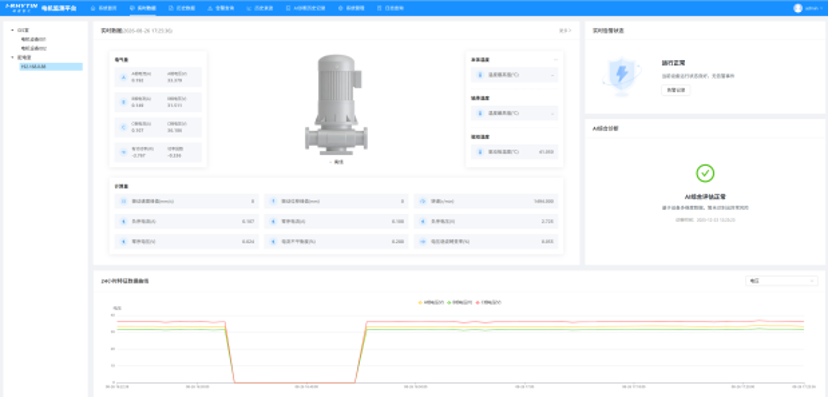Collapse the second group in device tree

tap(12, 57)
